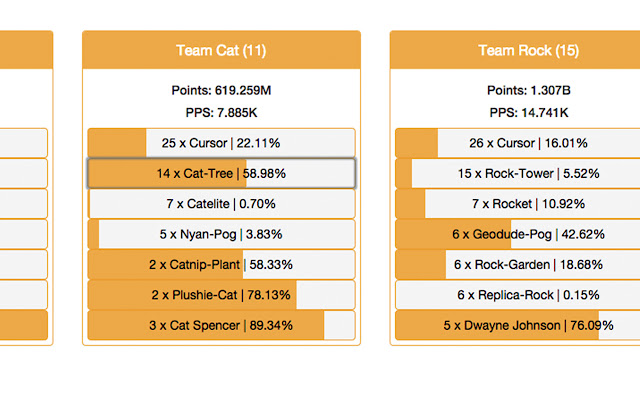Viewport: 640px width, 400px height.
Task: Click the Team Cat PPS 7.885K text
Action: tap(221, 113)
